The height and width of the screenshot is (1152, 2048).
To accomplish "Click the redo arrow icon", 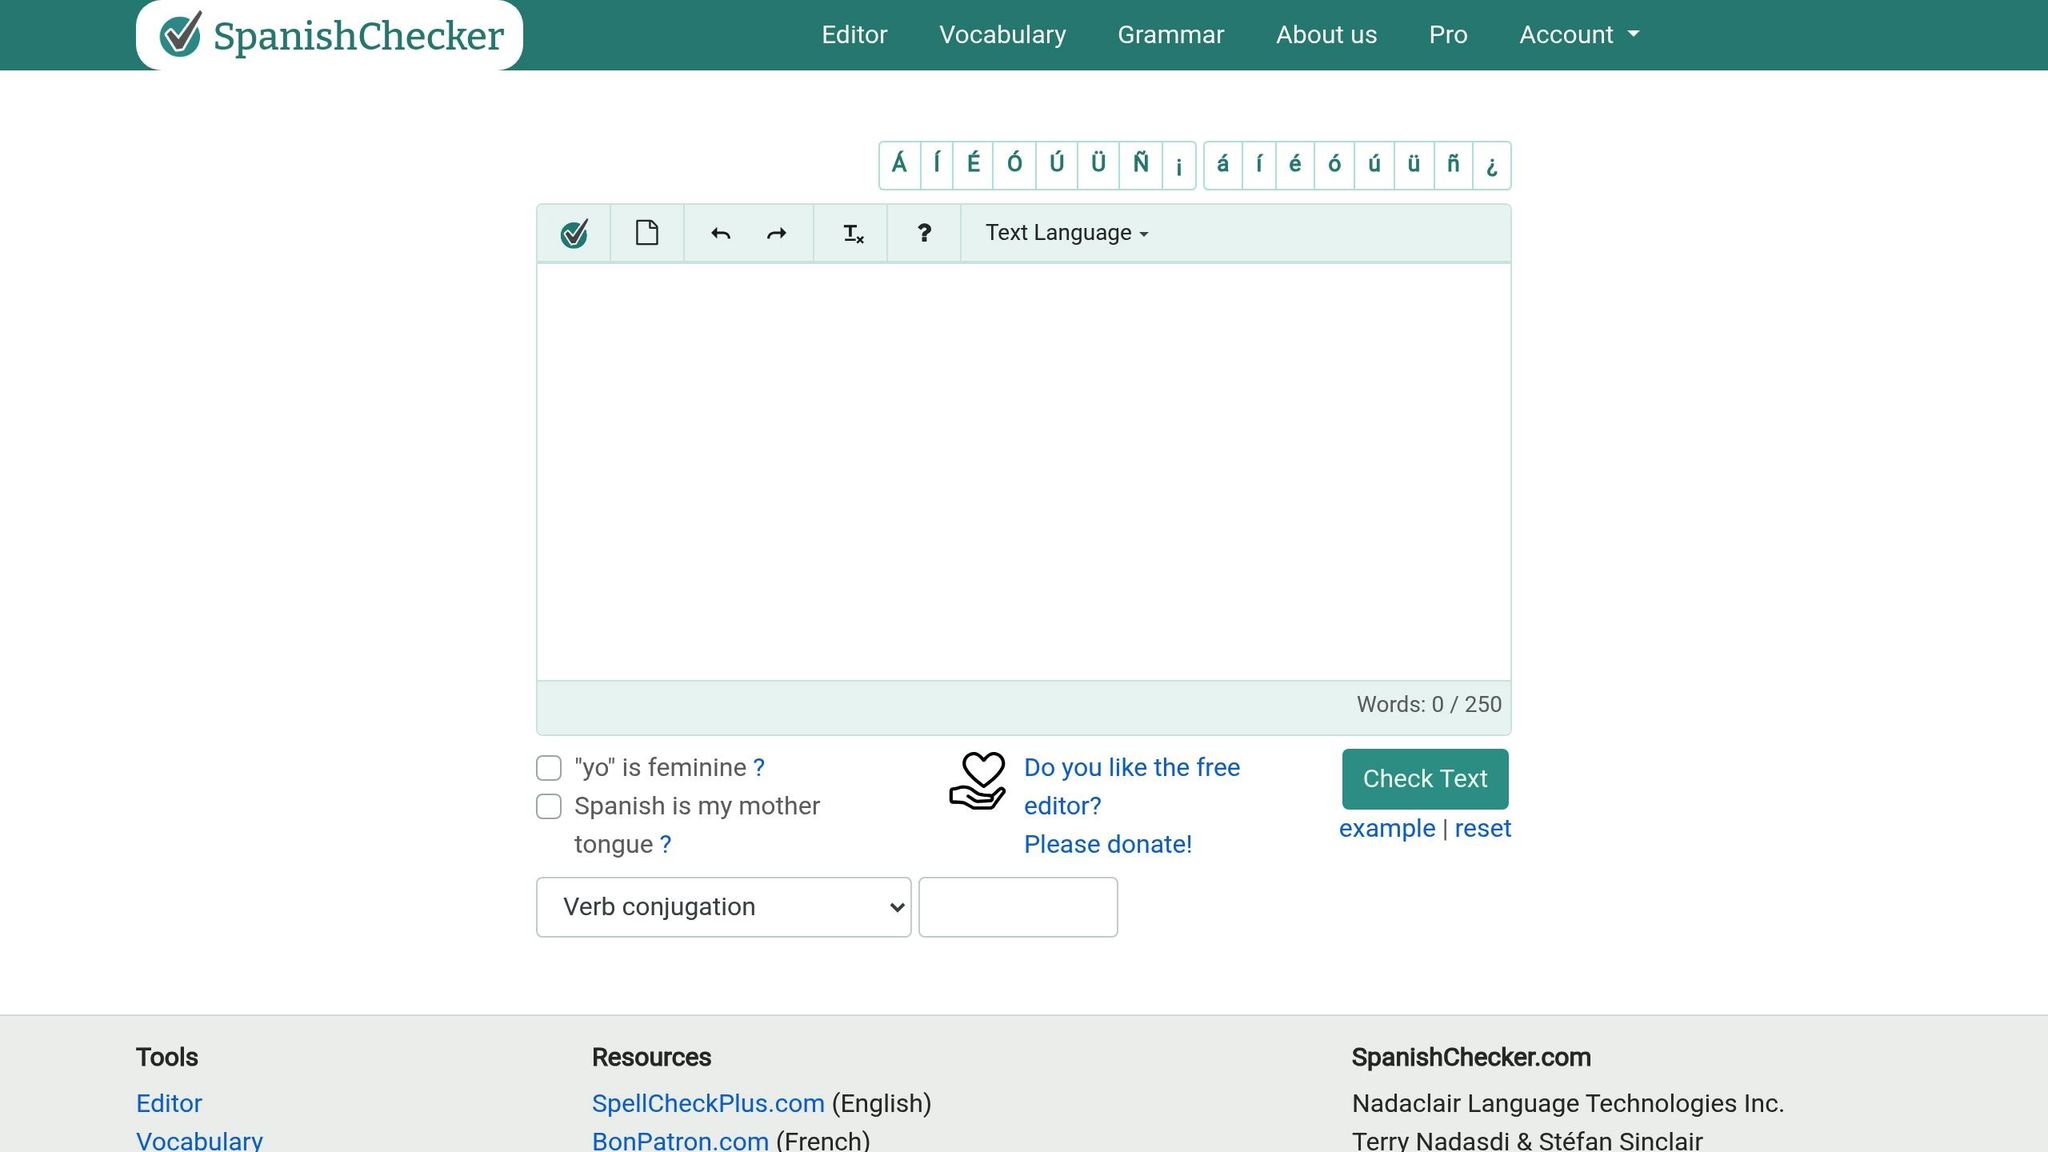I will [x=777, y=234].
